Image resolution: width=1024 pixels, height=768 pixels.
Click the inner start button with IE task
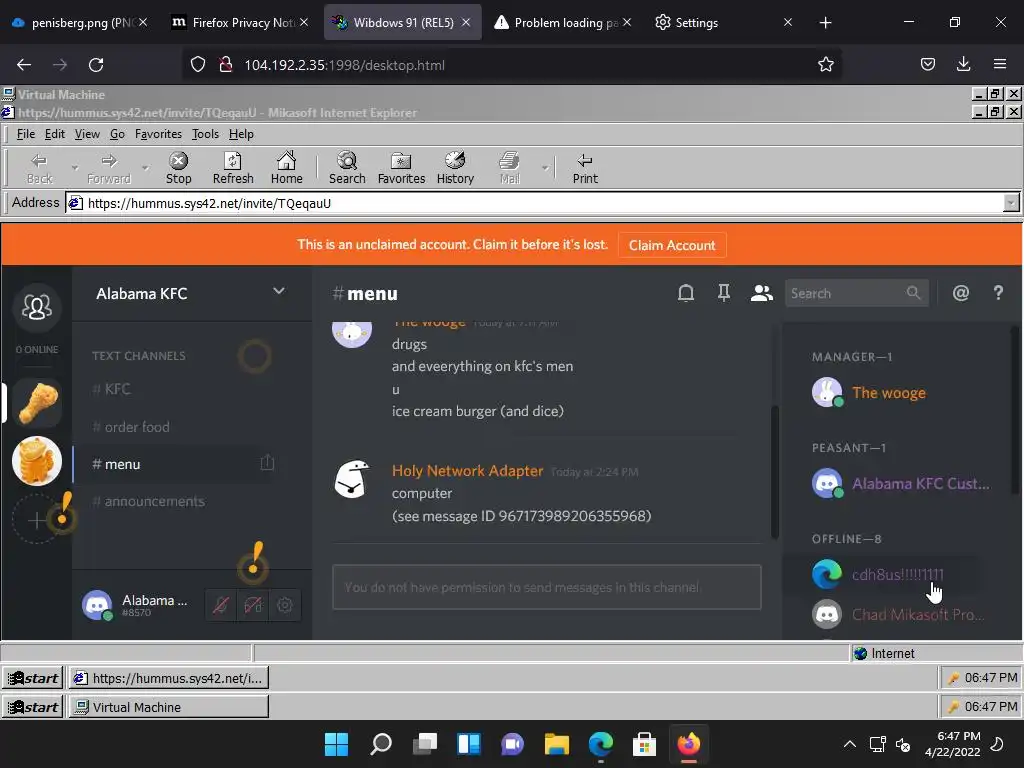[33, 678]
